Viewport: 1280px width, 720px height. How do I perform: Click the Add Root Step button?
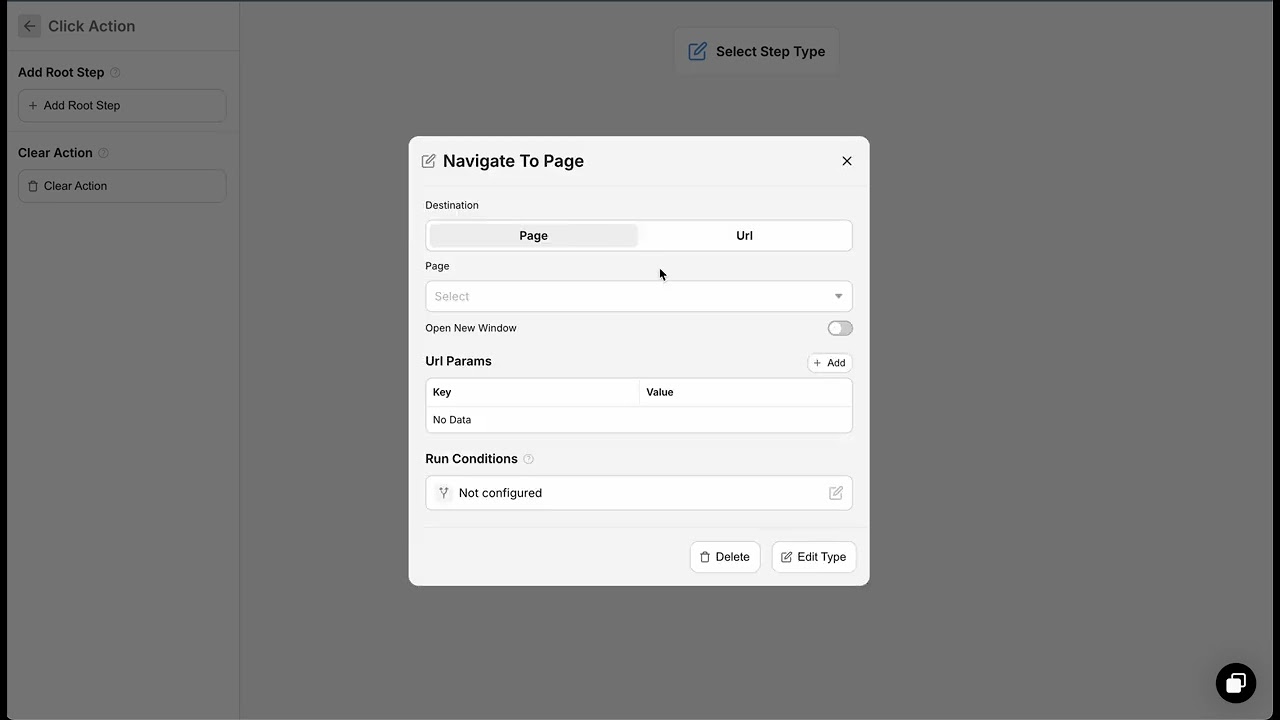click(x=122, y=105)
